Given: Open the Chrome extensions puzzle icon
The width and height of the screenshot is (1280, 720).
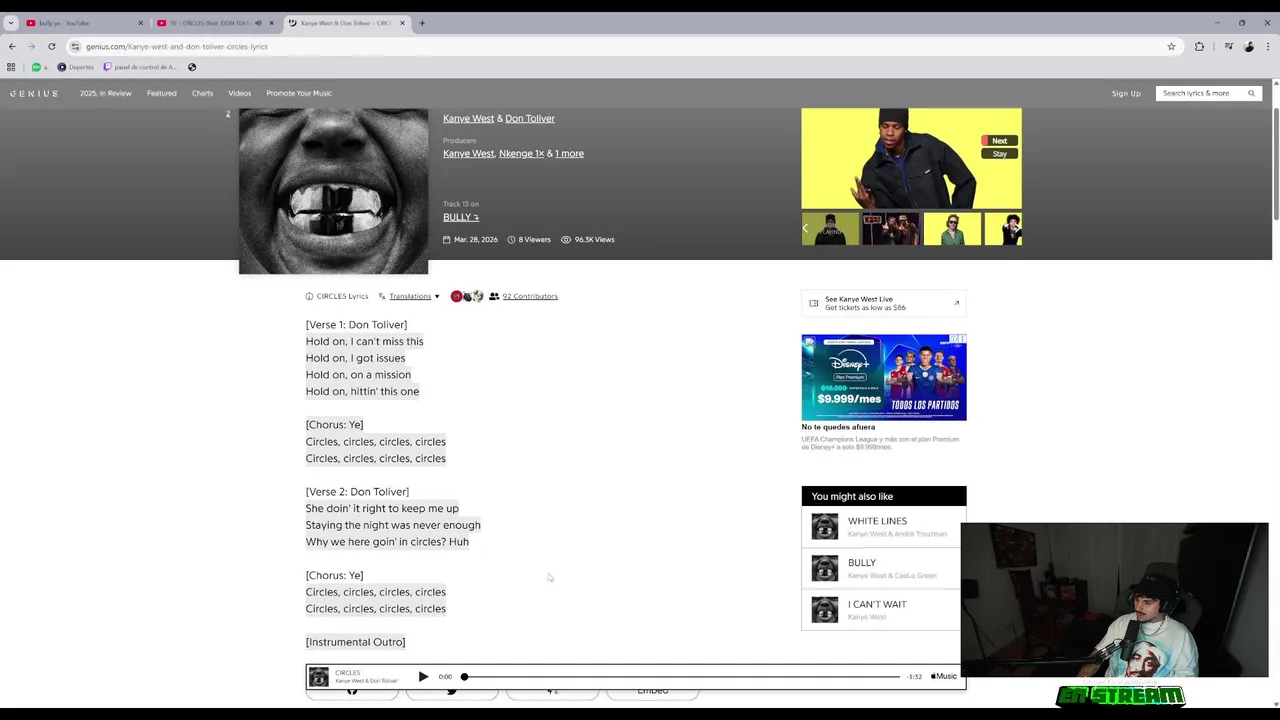Looking at the screenshot, I should point(1199,46).
